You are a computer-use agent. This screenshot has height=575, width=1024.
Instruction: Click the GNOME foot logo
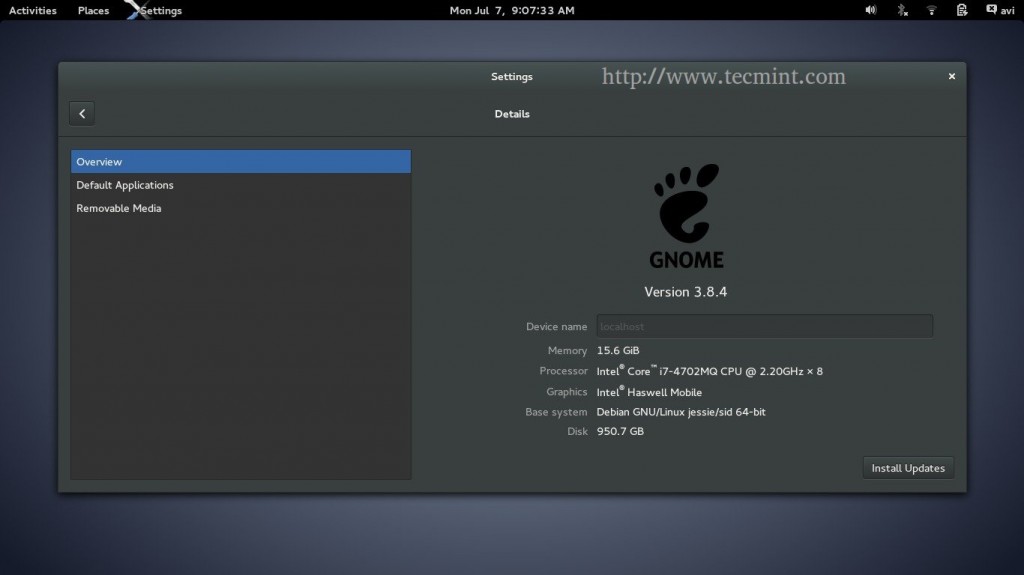pos(686,206)
